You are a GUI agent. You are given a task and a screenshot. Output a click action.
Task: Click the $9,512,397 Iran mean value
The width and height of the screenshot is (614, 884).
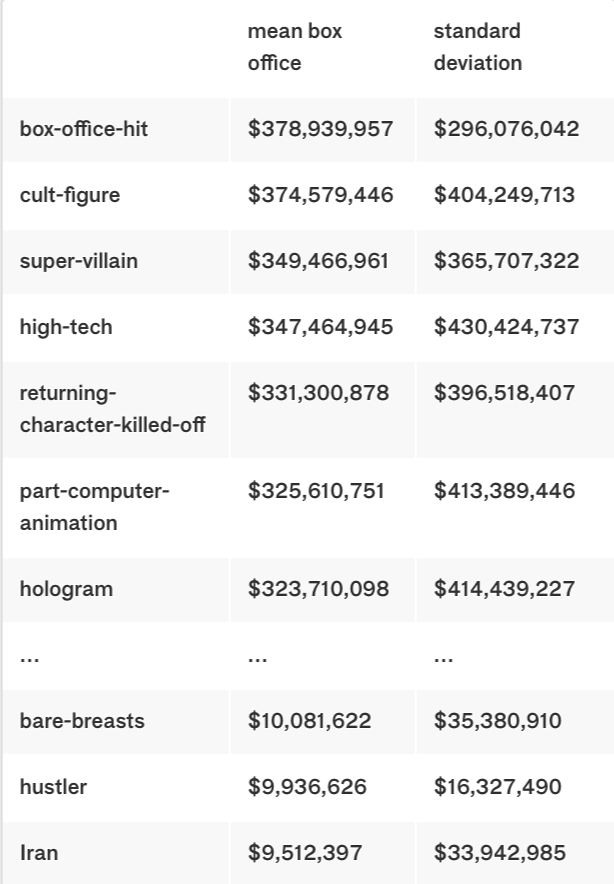click(305, 853)
